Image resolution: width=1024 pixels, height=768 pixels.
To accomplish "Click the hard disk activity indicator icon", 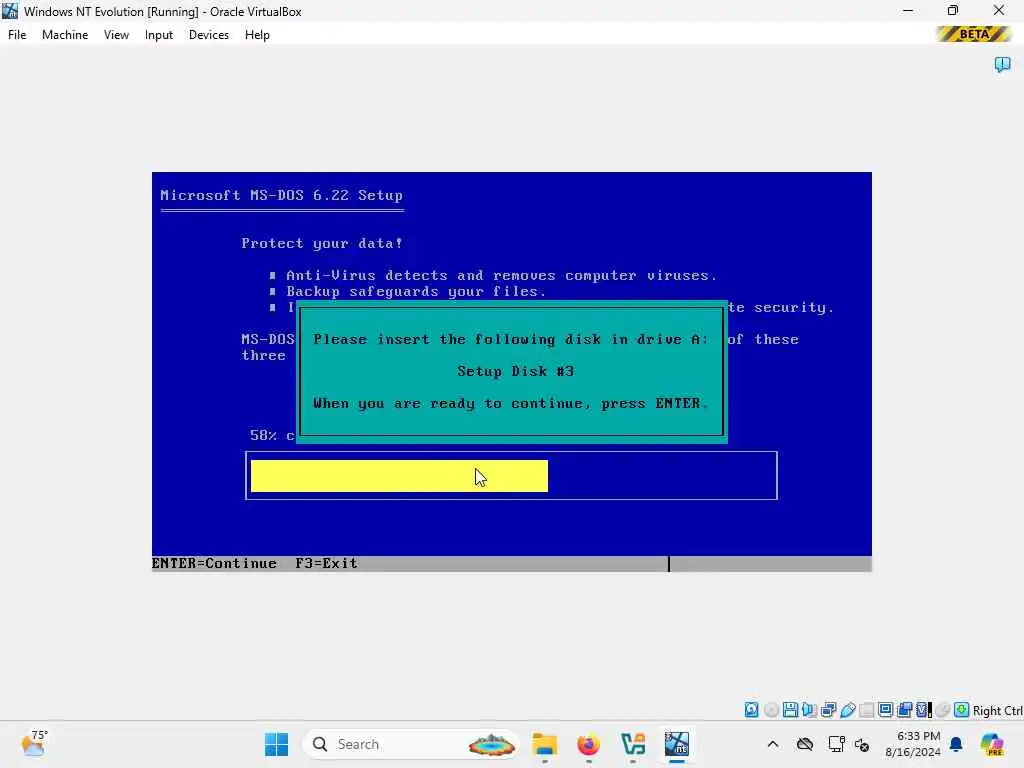I will coord(752,710).
